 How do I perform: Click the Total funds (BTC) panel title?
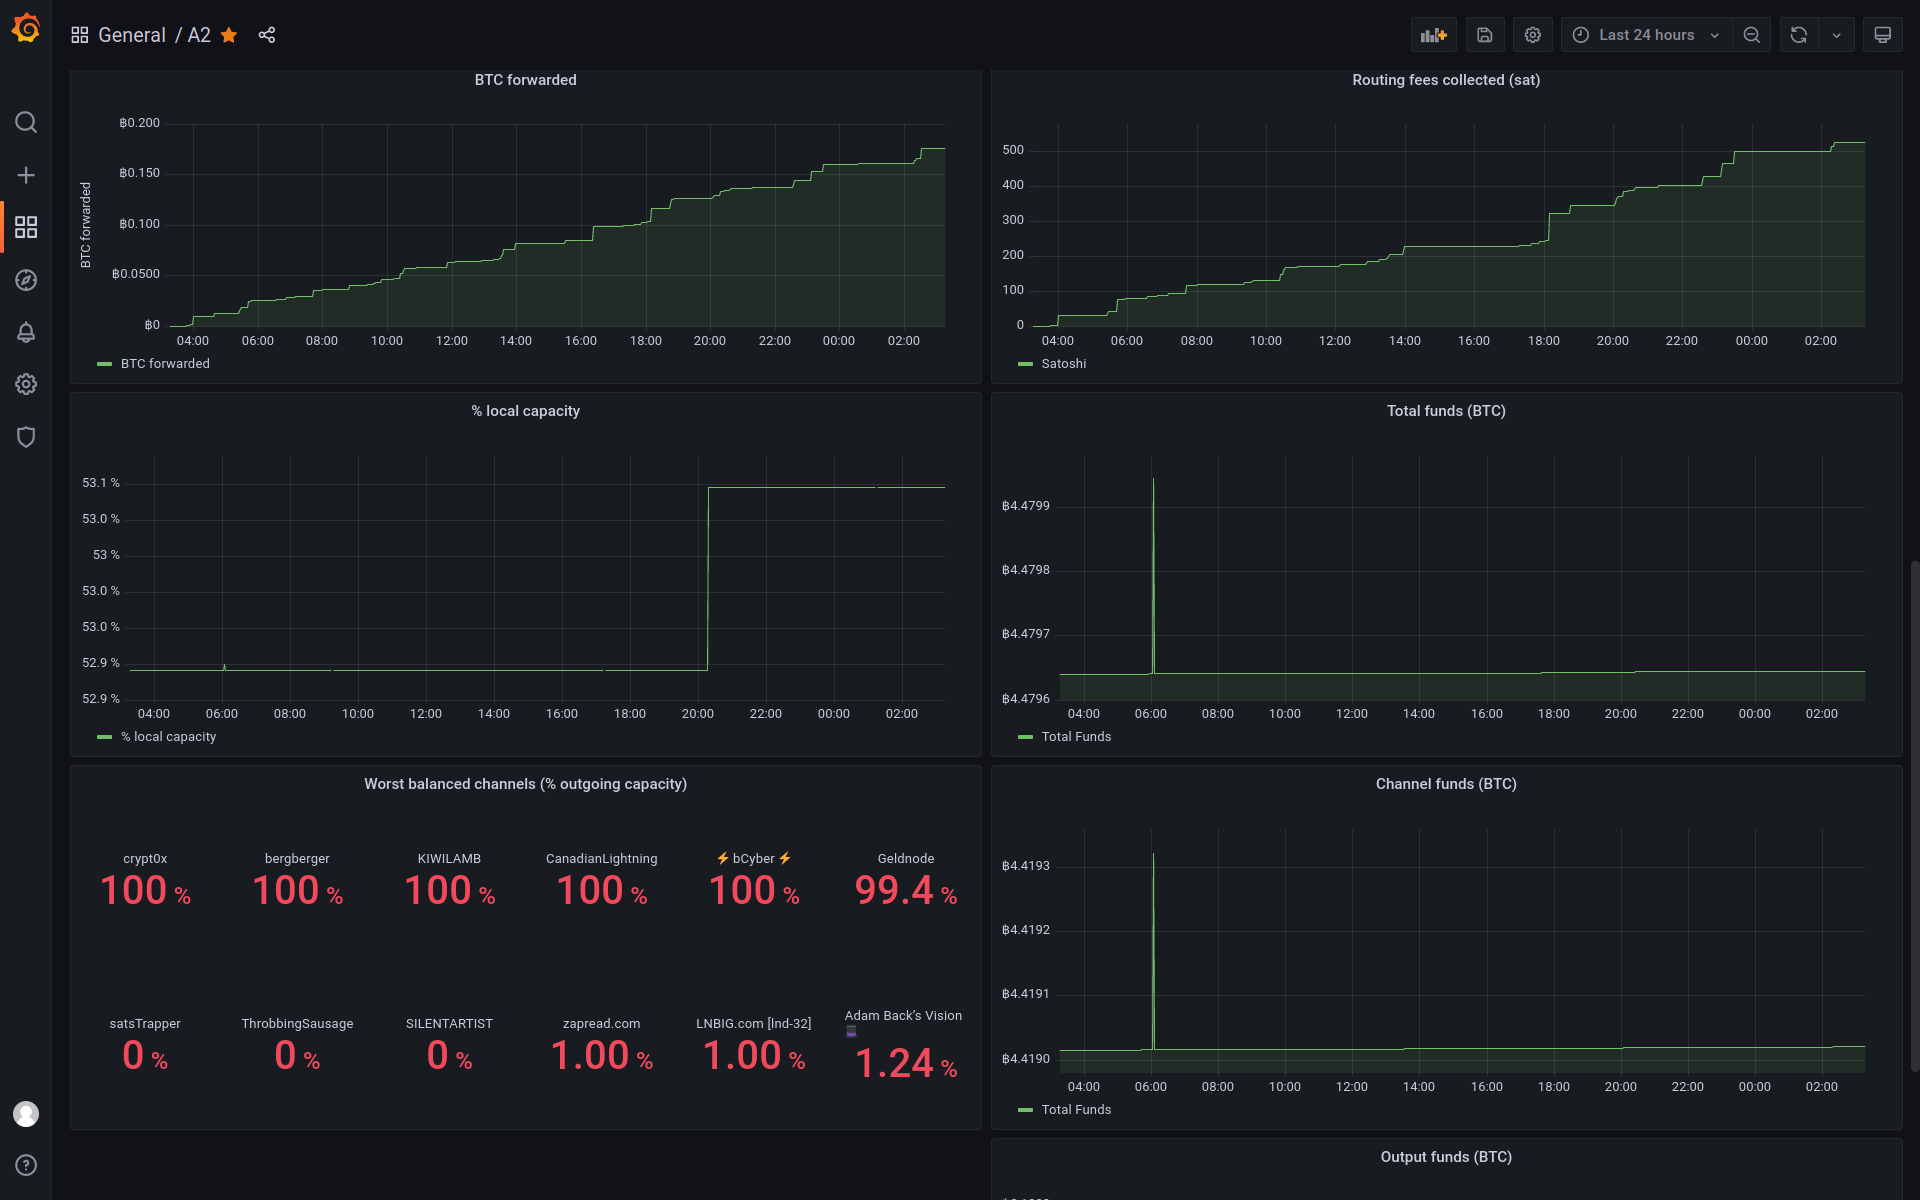(x=1445, y=411)
